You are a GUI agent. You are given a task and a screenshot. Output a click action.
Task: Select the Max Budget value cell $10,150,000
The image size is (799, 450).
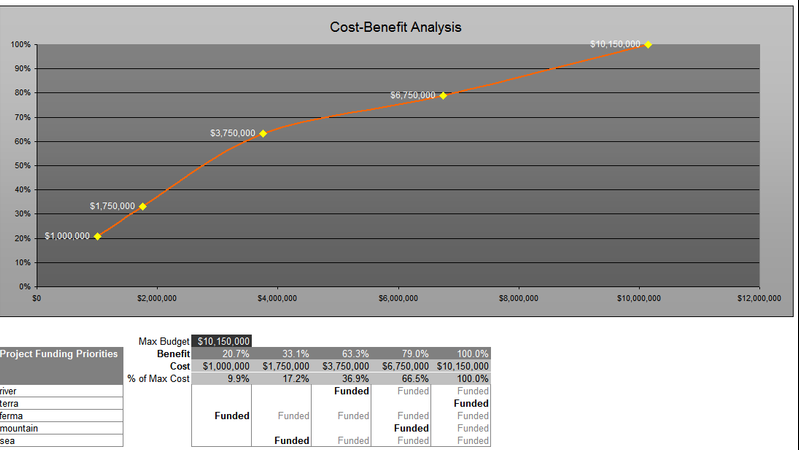pyautogui.click(x=222, y=341)
